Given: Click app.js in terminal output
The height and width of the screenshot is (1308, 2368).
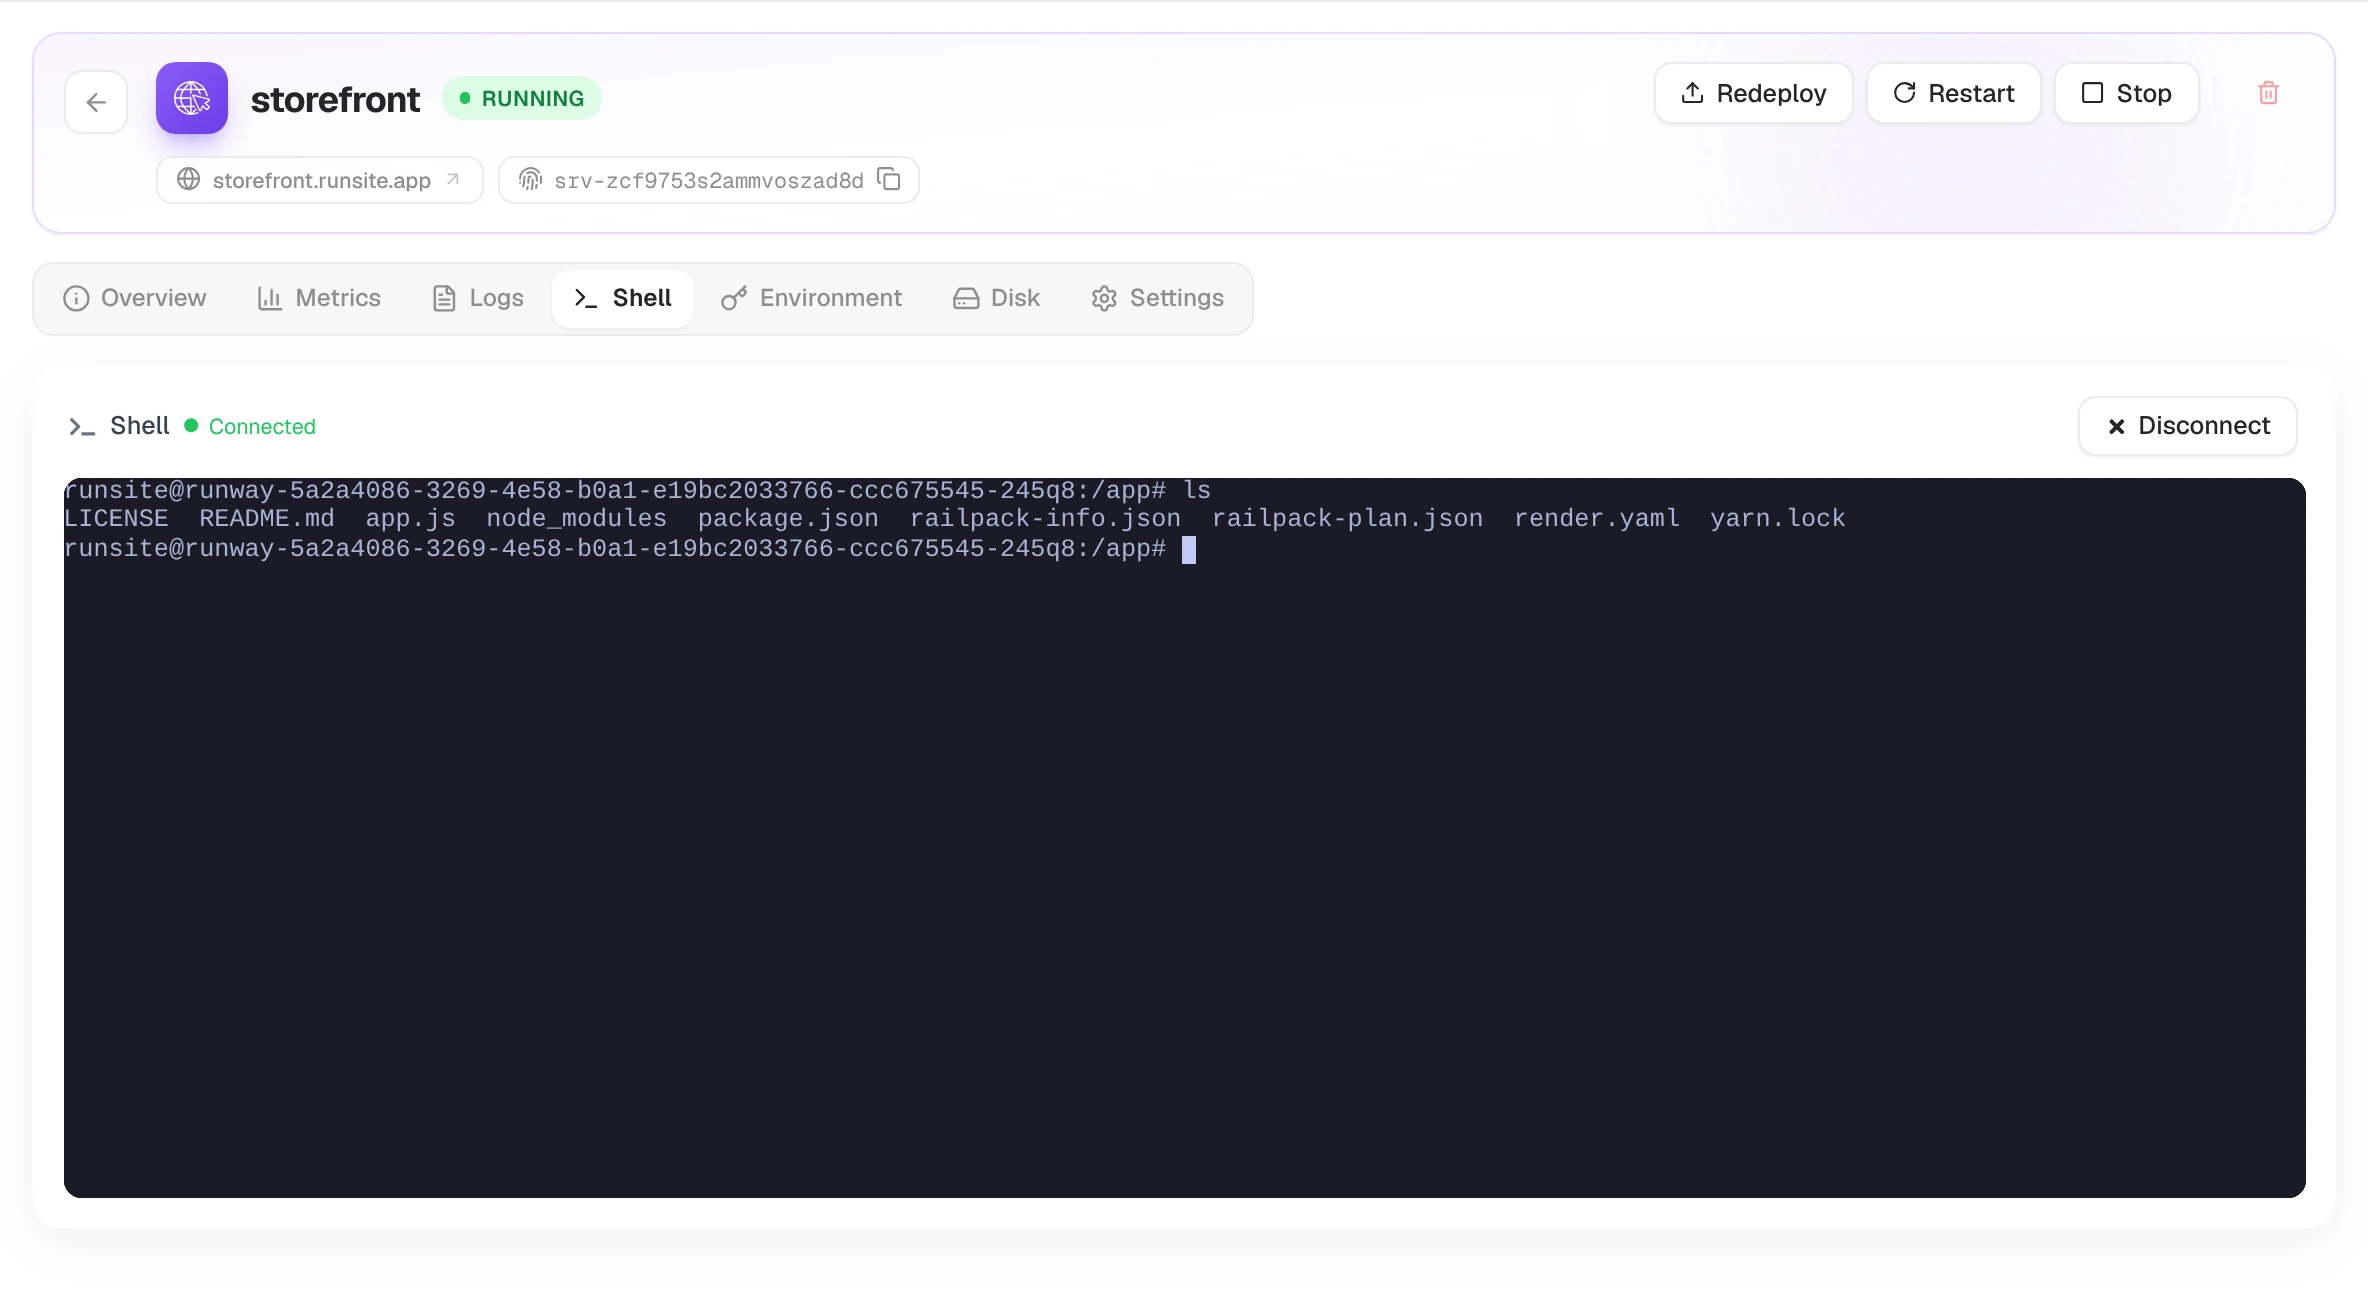Looking at the screenshot, I should point(410,518).
